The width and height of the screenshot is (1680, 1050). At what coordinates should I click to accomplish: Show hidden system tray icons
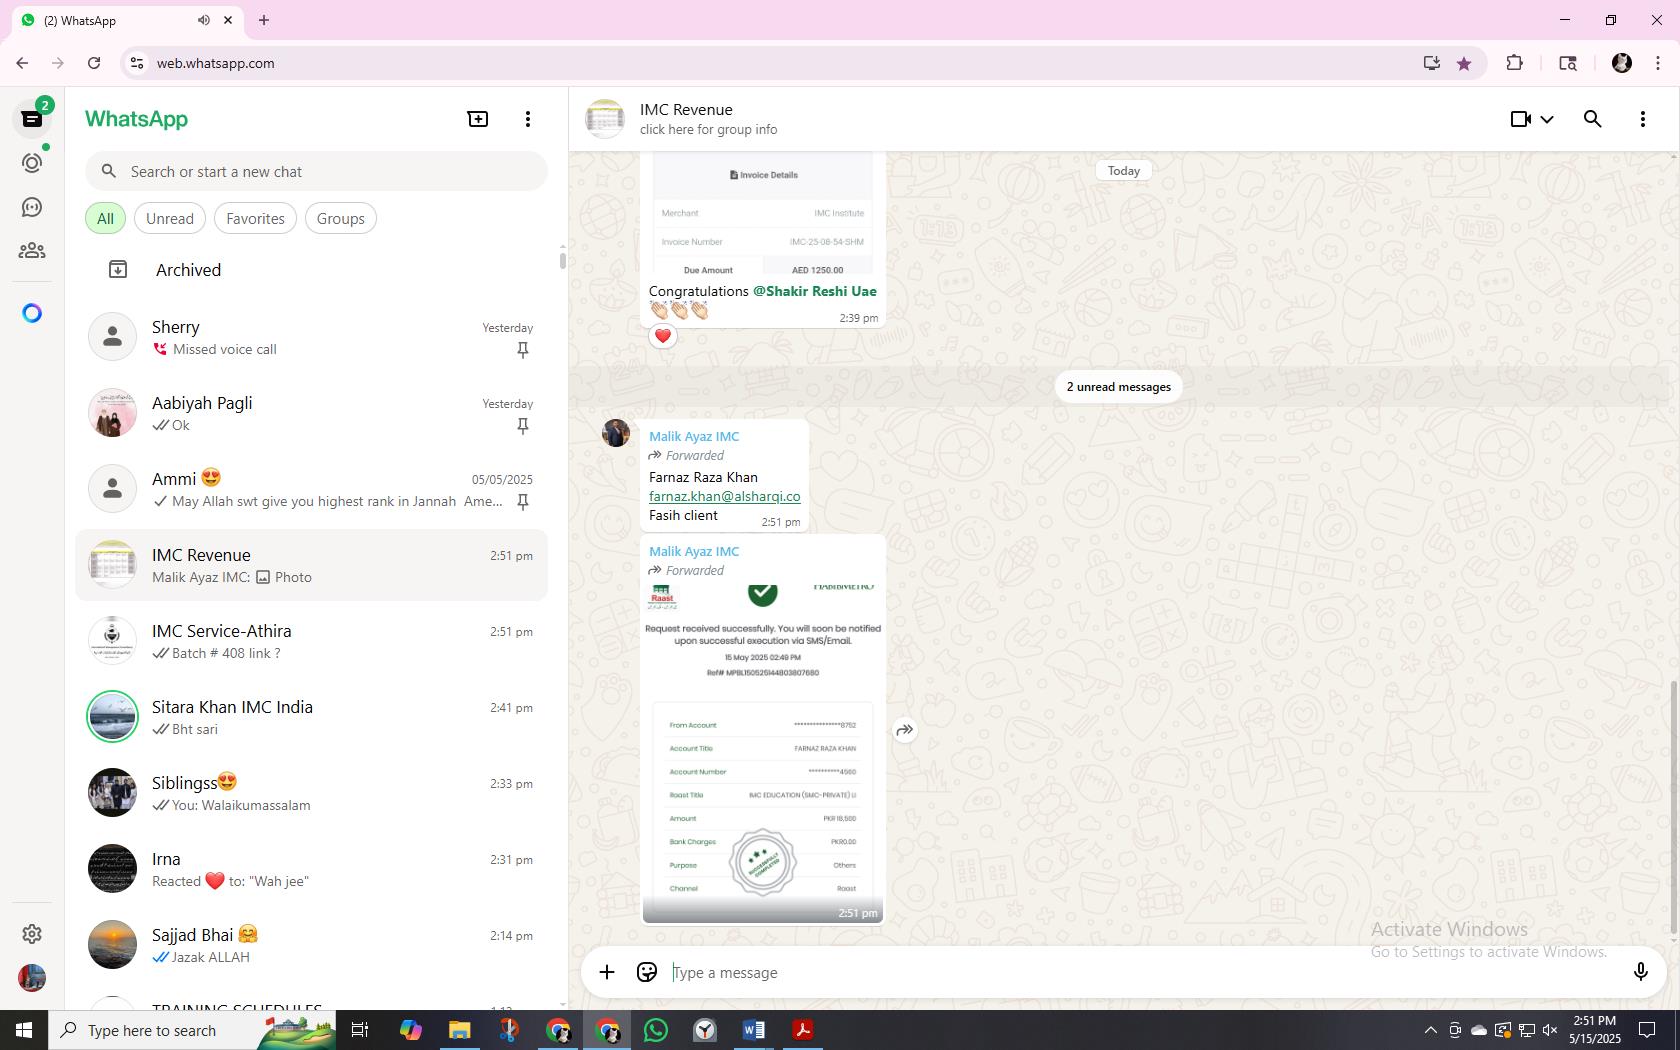(1430, 1030)
